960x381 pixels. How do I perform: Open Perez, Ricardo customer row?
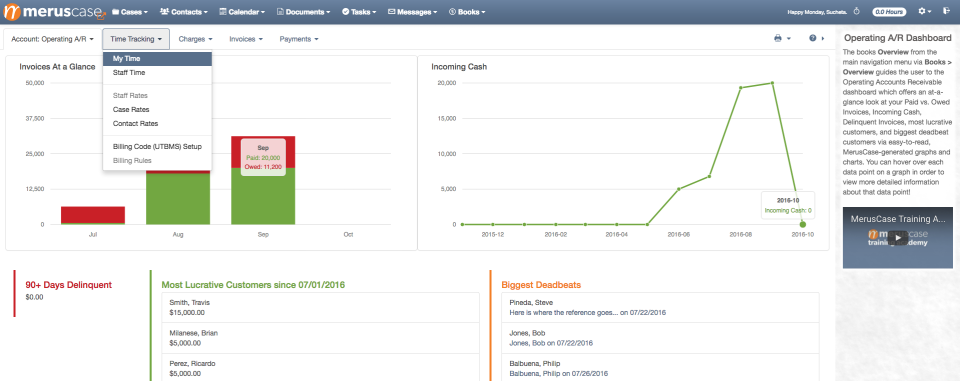(320, 368)
